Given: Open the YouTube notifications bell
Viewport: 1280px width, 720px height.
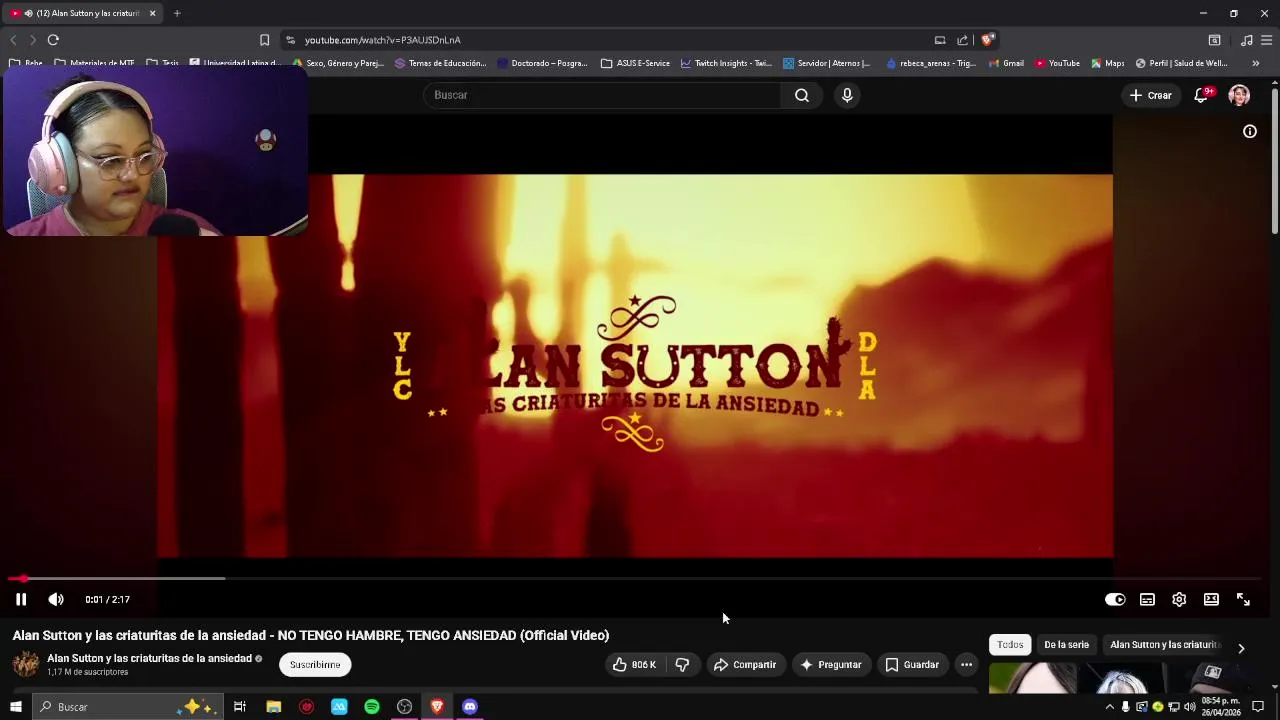Looking at the screenshot, I should pos(1202,95).
